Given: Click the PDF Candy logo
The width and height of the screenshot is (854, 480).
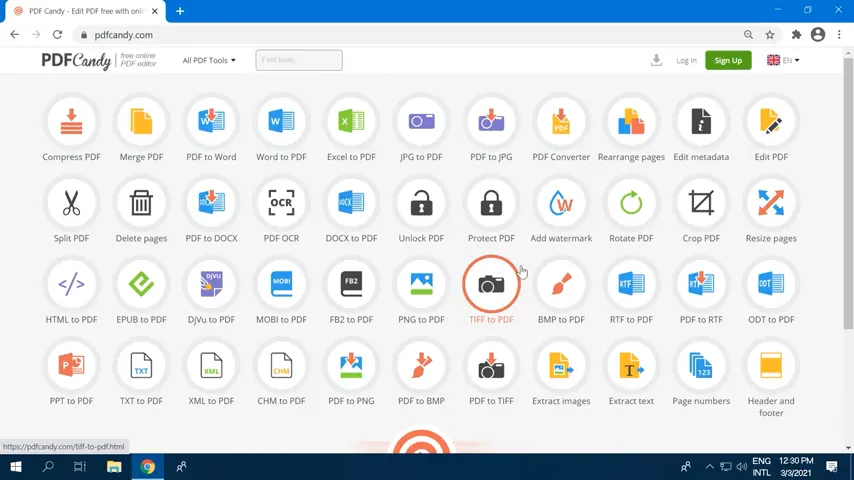Looking at the screenshot, I should click(99, 60).
